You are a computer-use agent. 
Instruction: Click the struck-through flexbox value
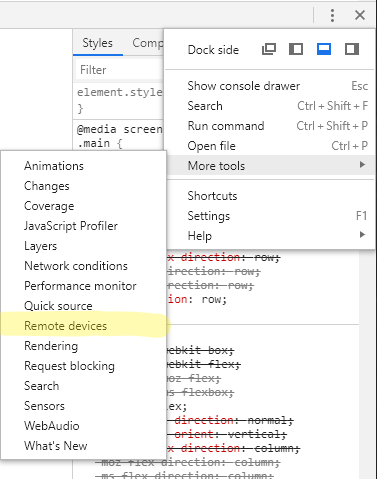coord(200,392)
